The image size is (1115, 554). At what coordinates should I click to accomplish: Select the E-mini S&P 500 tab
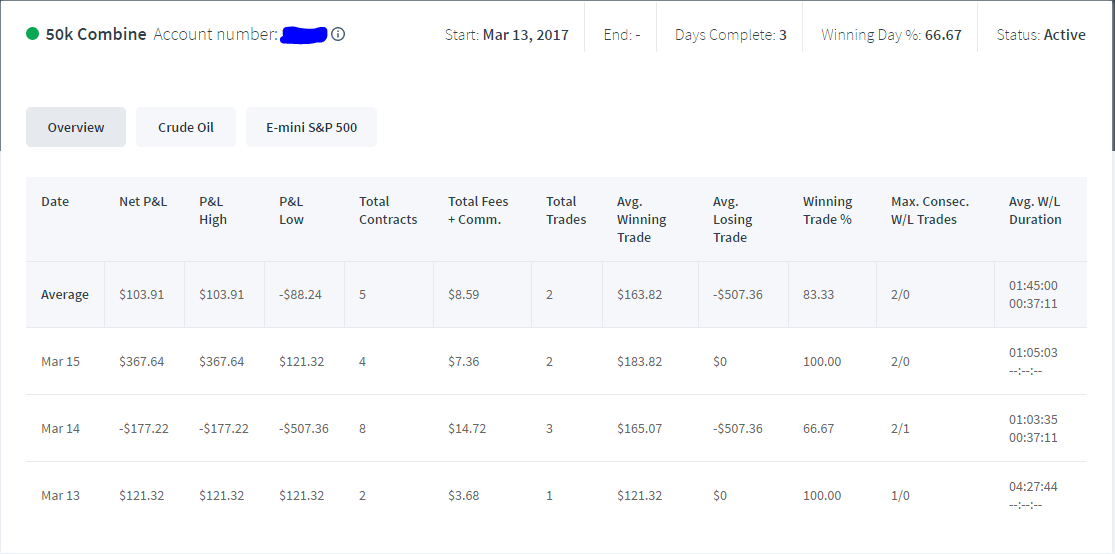click(311, 127)
